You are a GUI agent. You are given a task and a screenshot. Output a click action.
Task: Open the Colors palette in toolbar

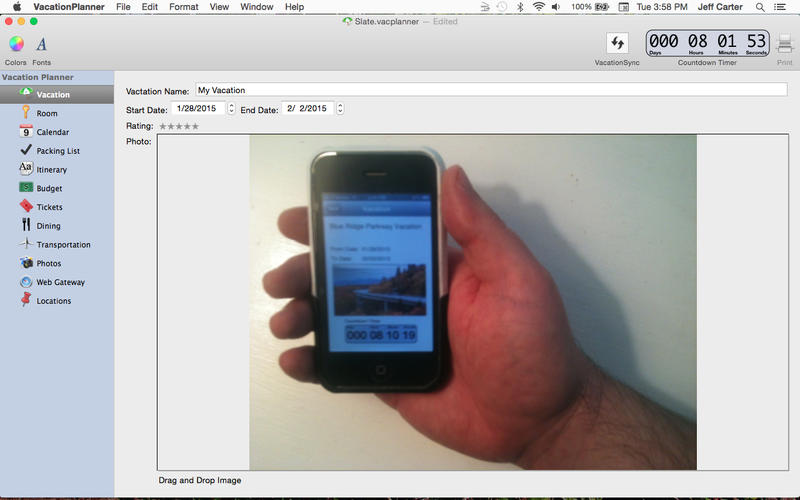16,44
